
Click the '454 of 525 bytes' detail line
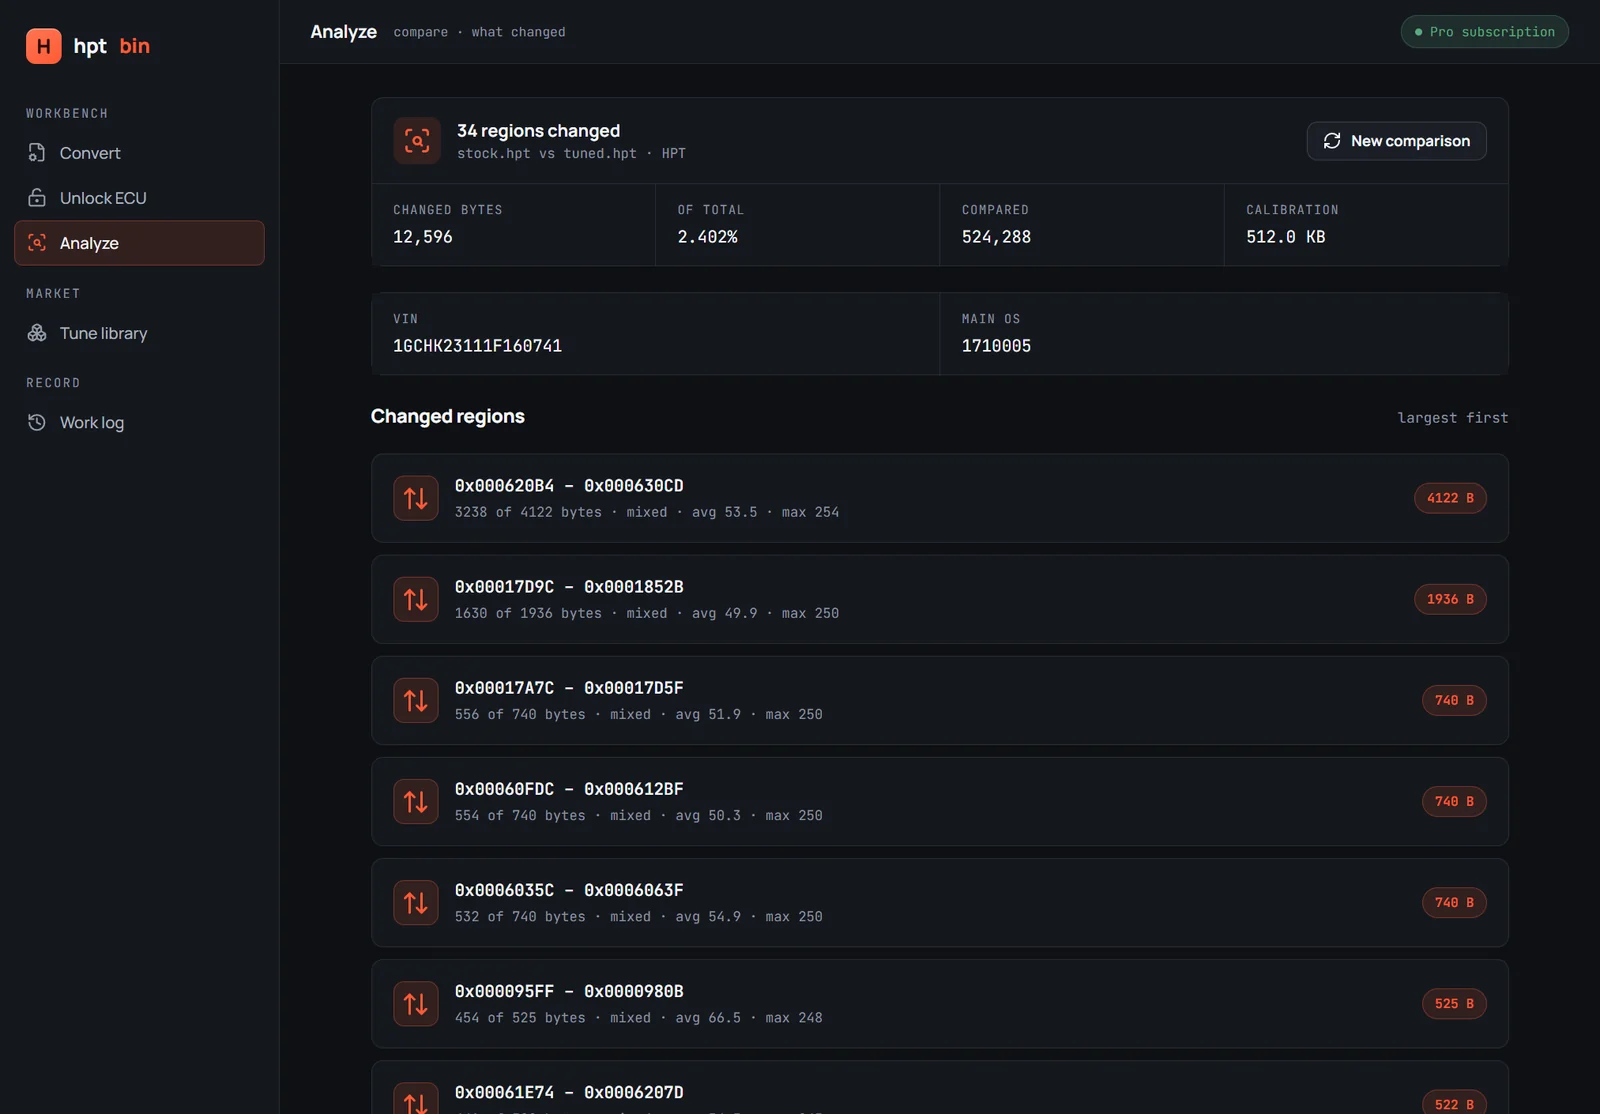point(639,1018)
